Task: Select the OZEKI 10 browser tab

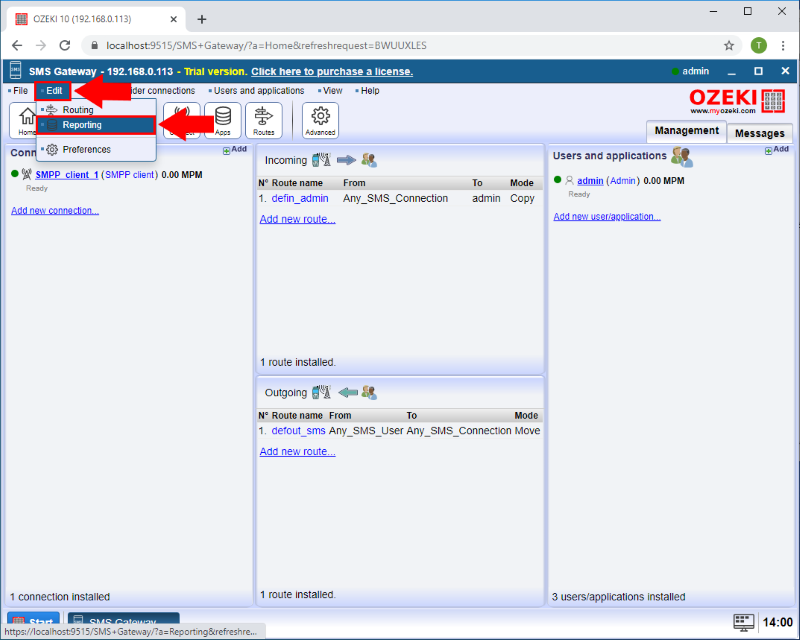Action: 96,19
